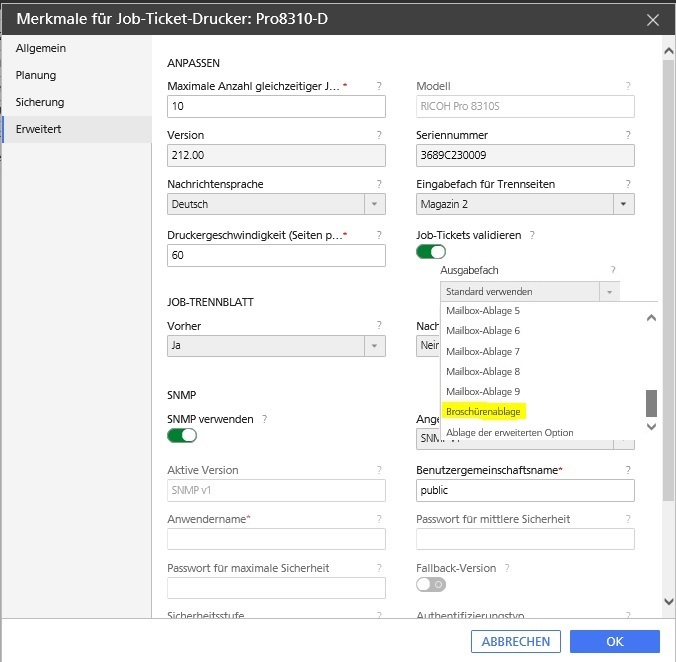Open the Planung tab

click(36, 75)
